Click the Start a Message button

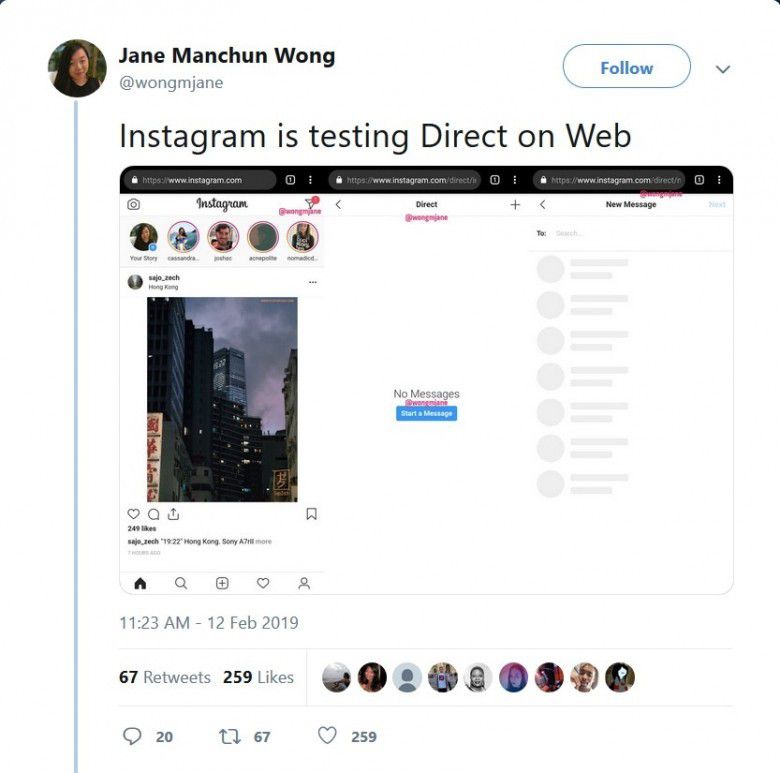(426, 413)
